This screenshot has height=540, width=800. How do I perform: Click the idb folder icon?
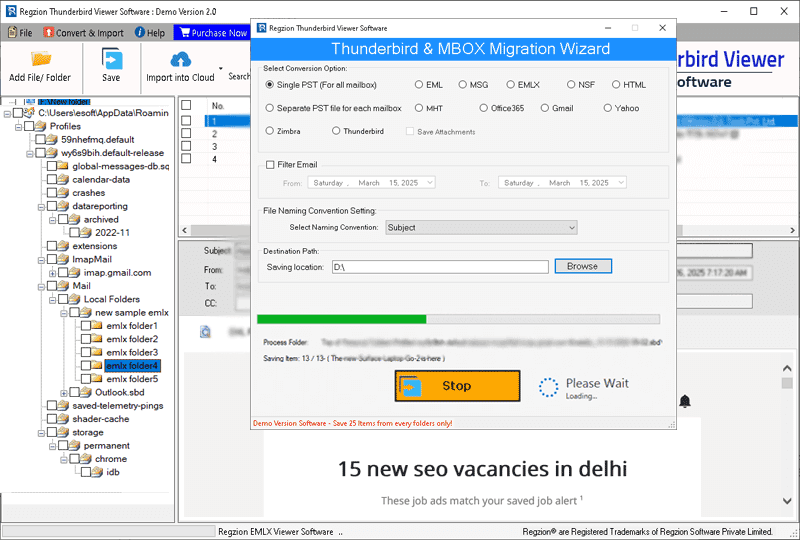click(x=96, y=472)
